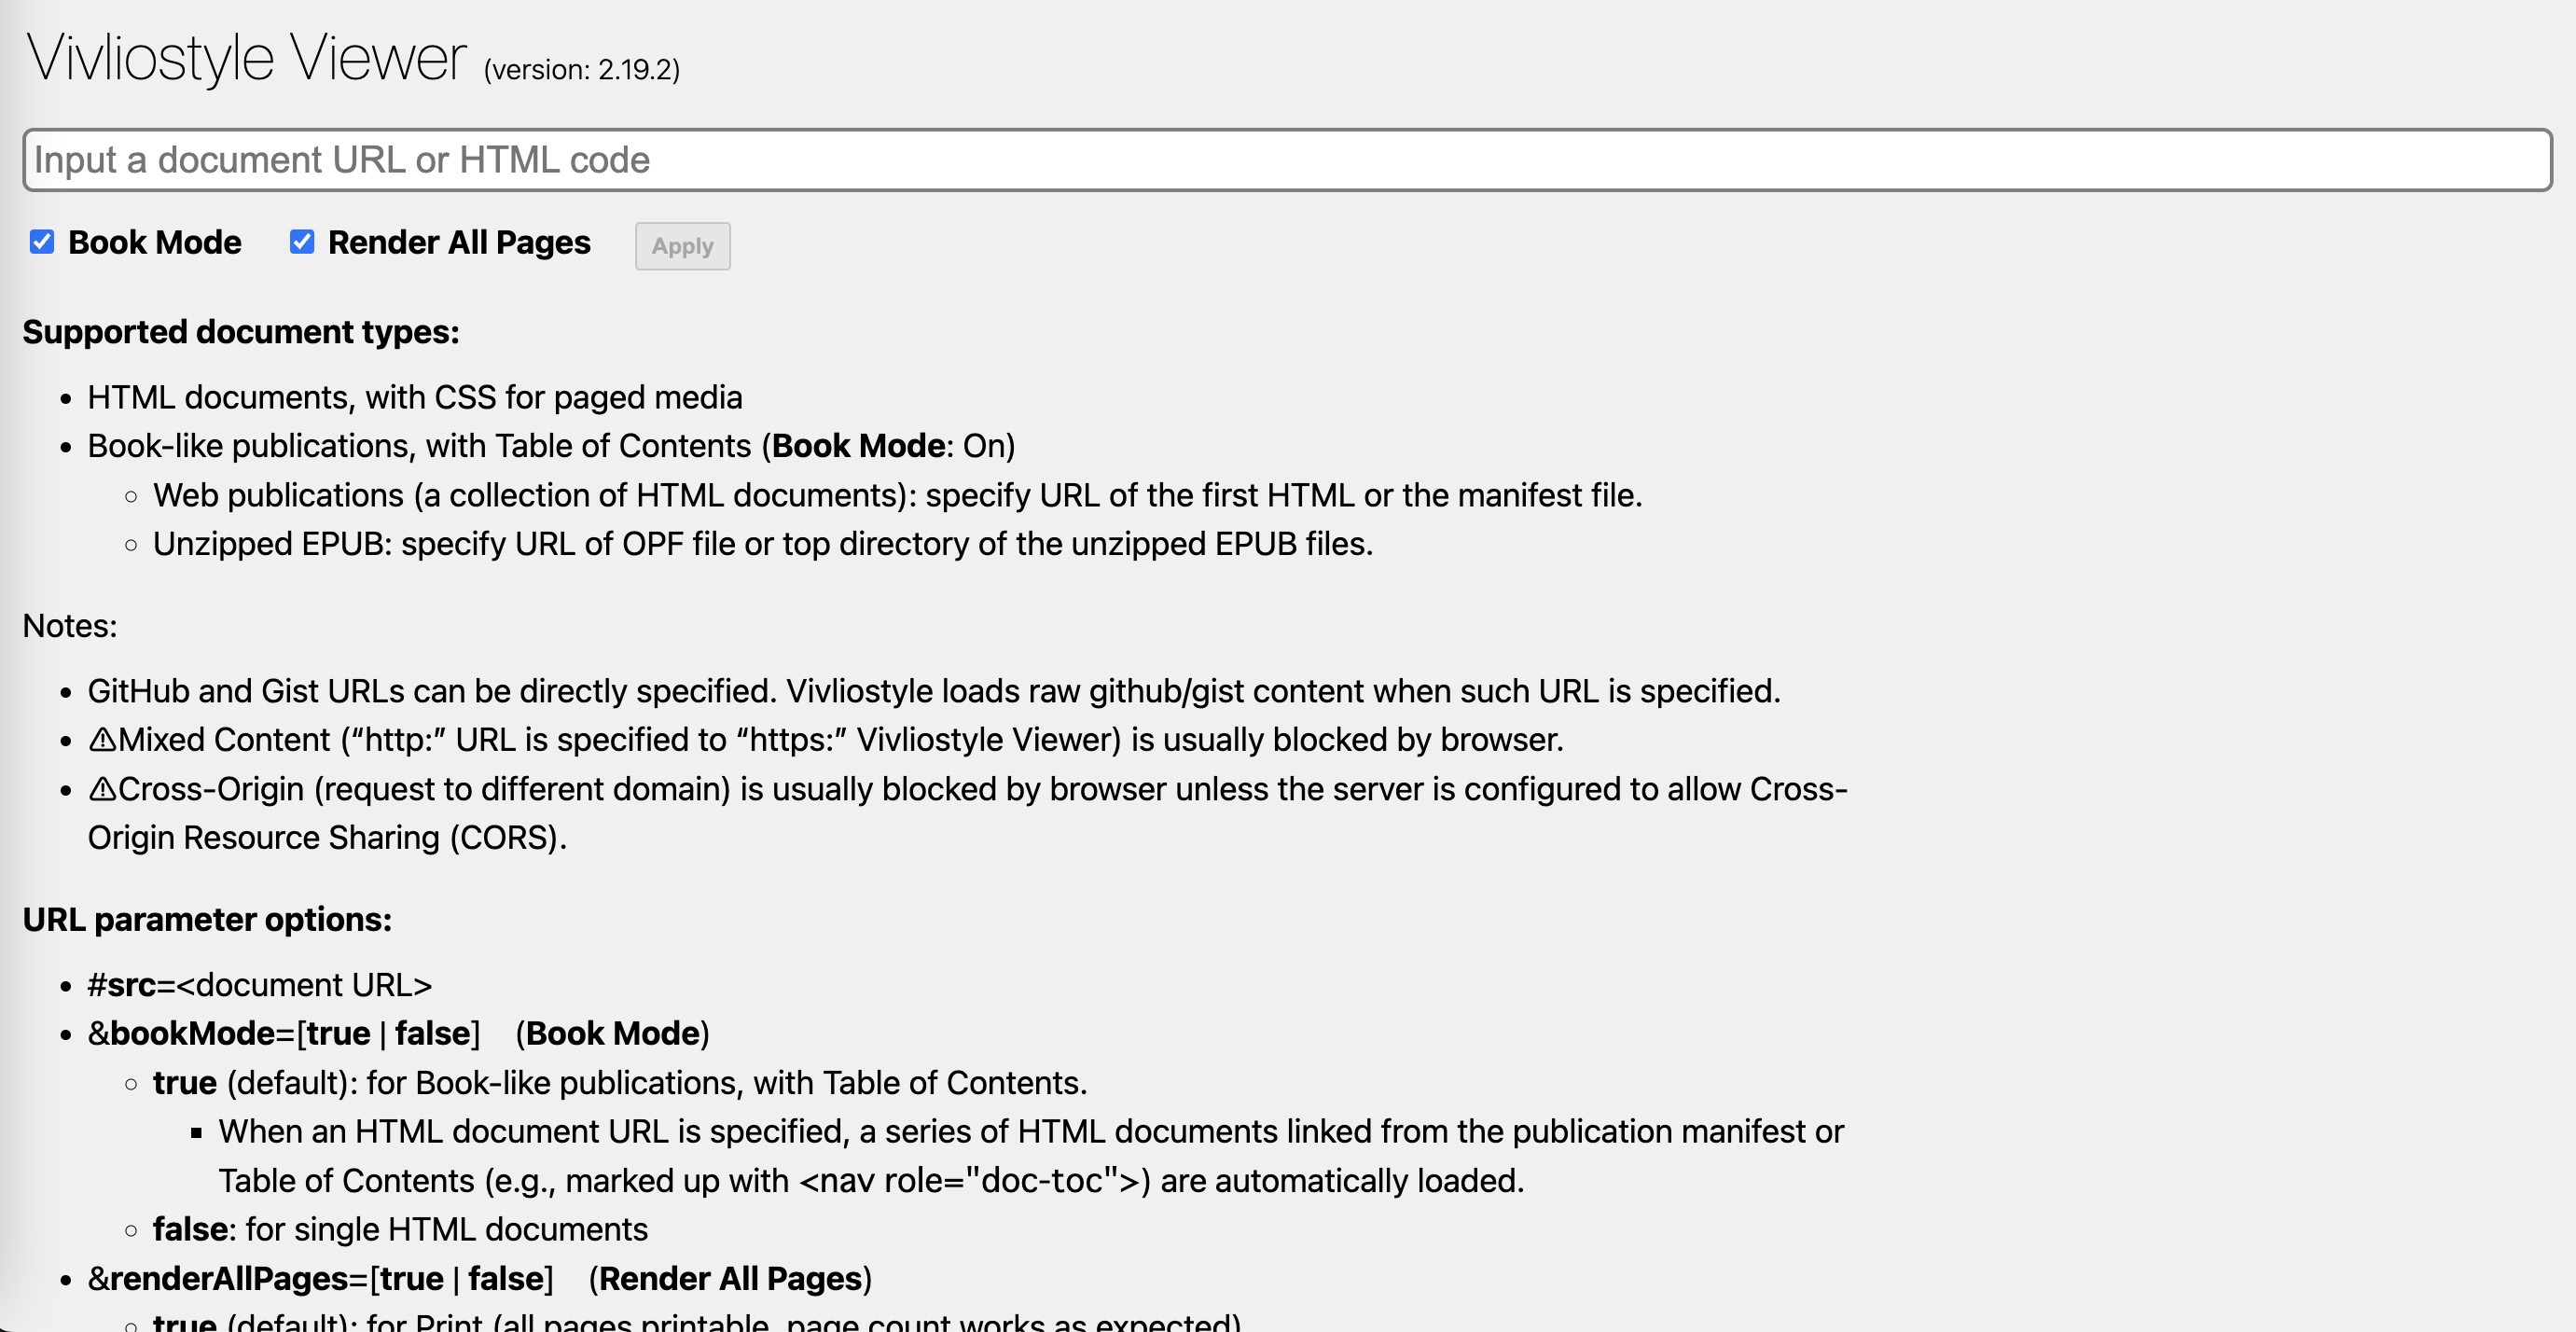Viewport: 2576px width, 1332px height.
Task: Click the warning icon beside Cross-Origin
Action: (x=102, y=789)
